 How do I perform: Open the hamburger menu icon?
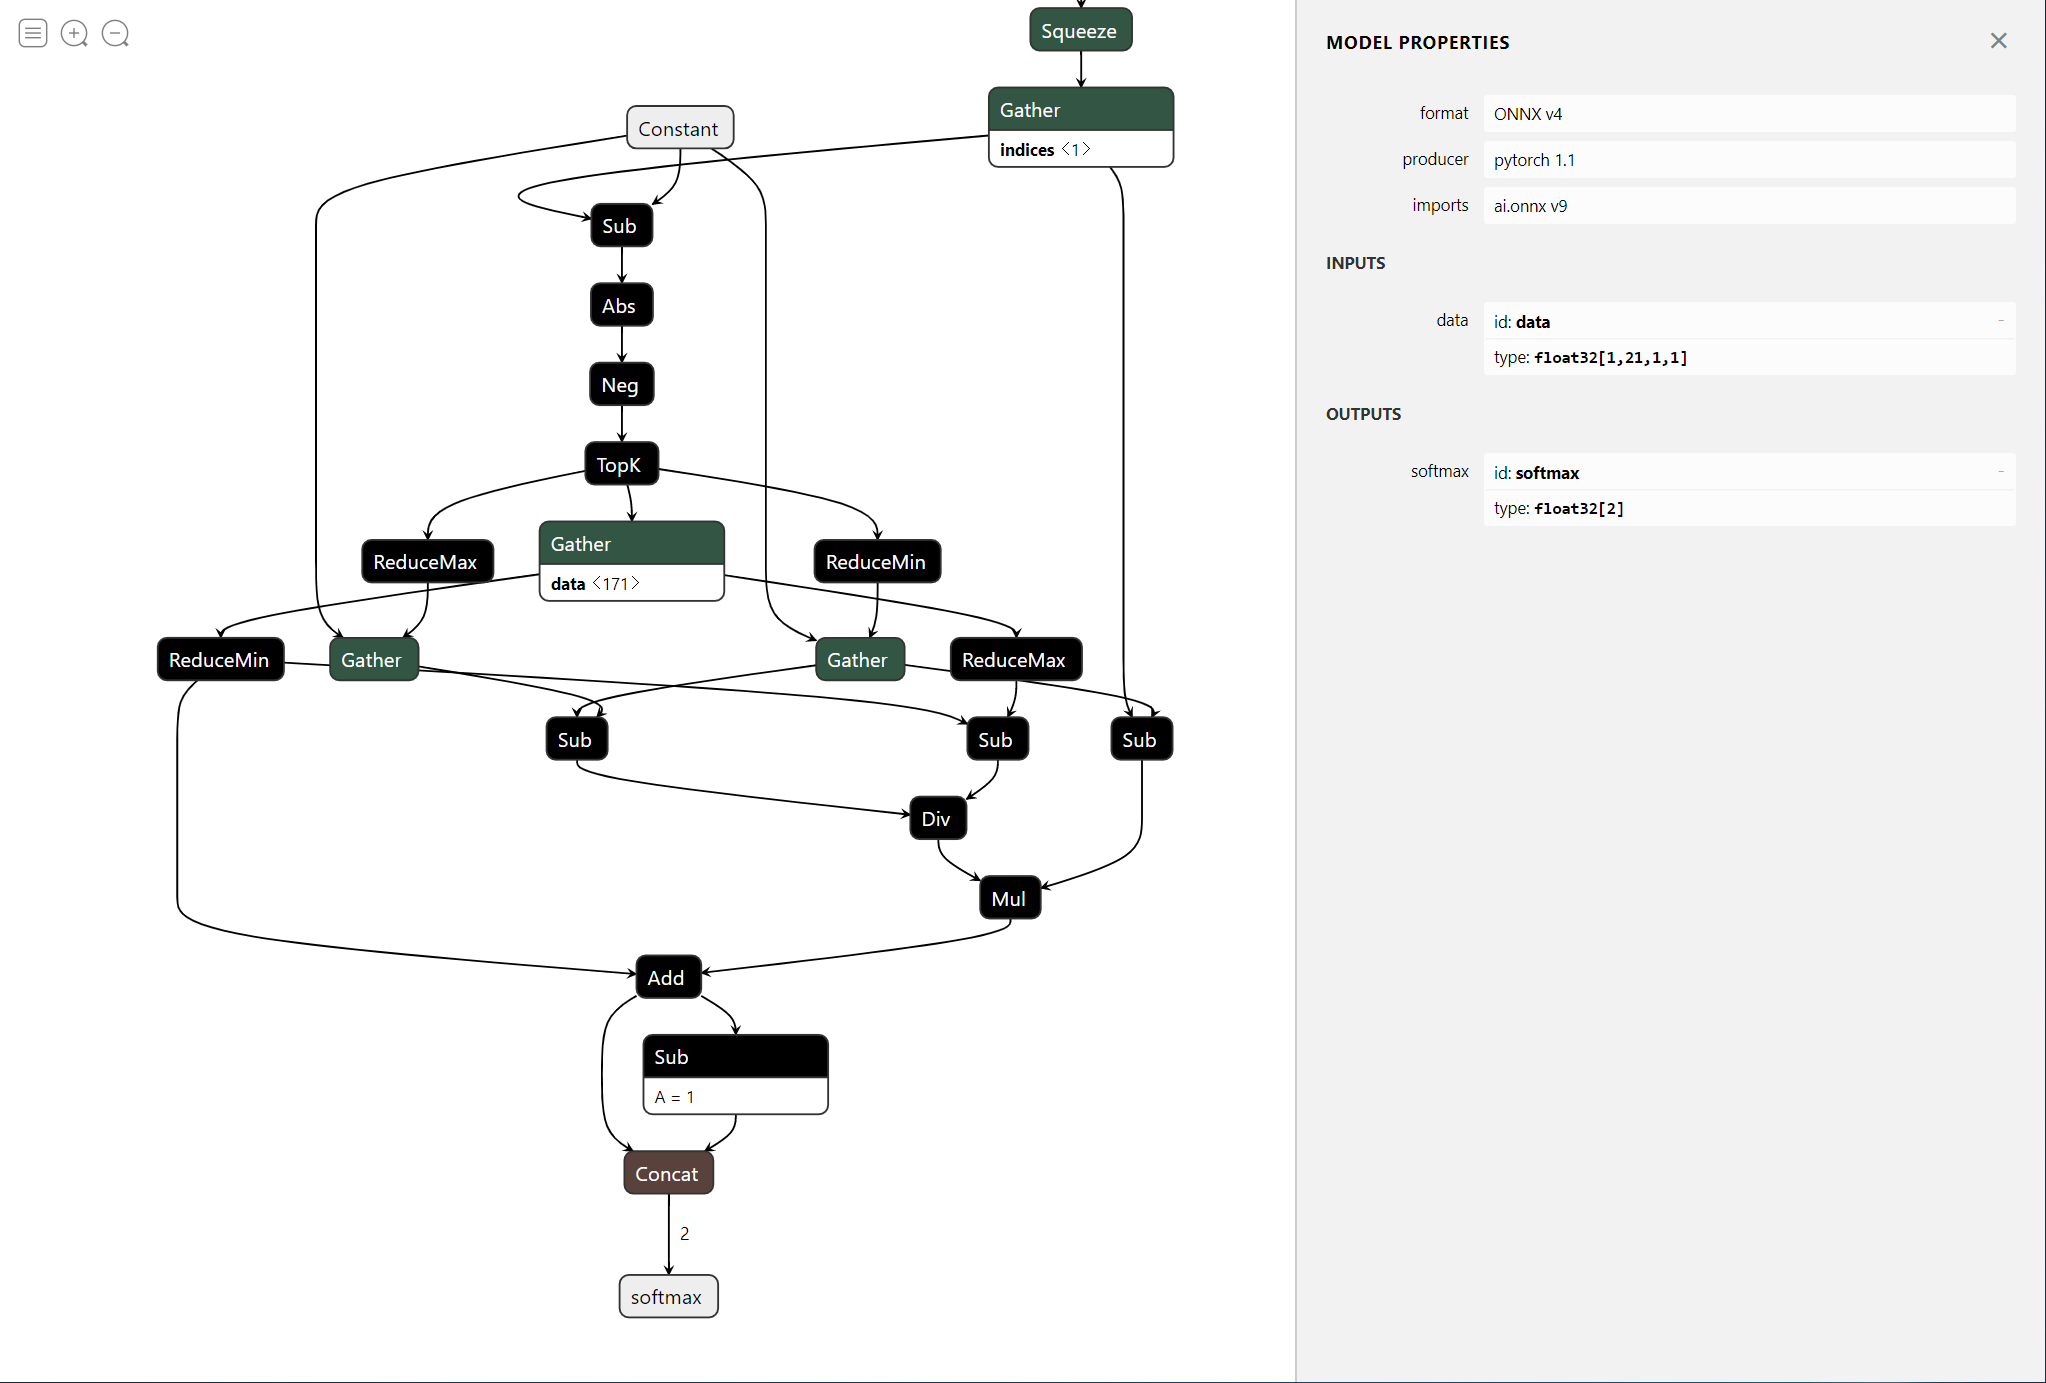pos(33,33)
